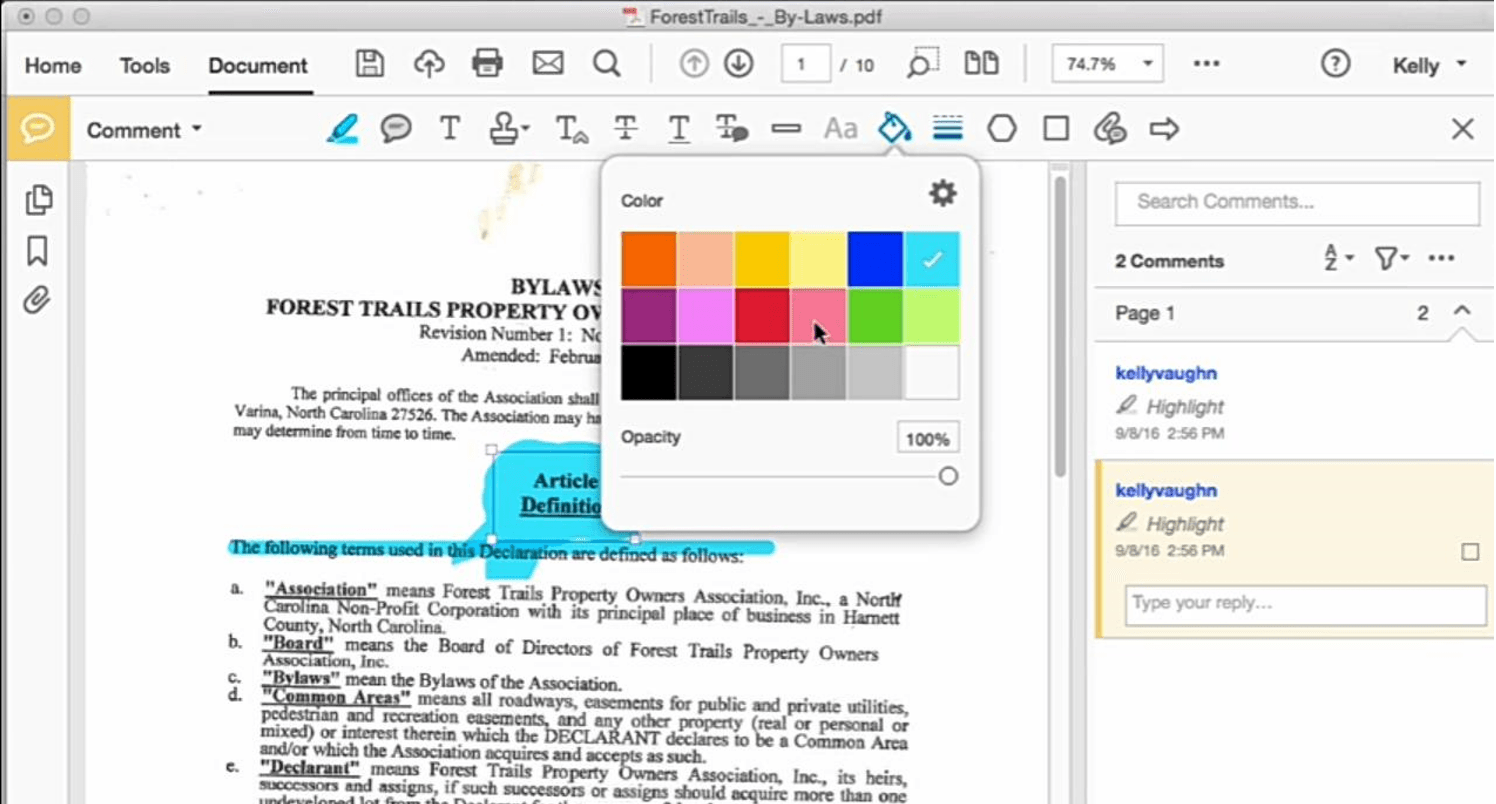The height and width of the screenshot is (804, 1496).
Task: Select the Add Text Comment tool
Action: 449,128
